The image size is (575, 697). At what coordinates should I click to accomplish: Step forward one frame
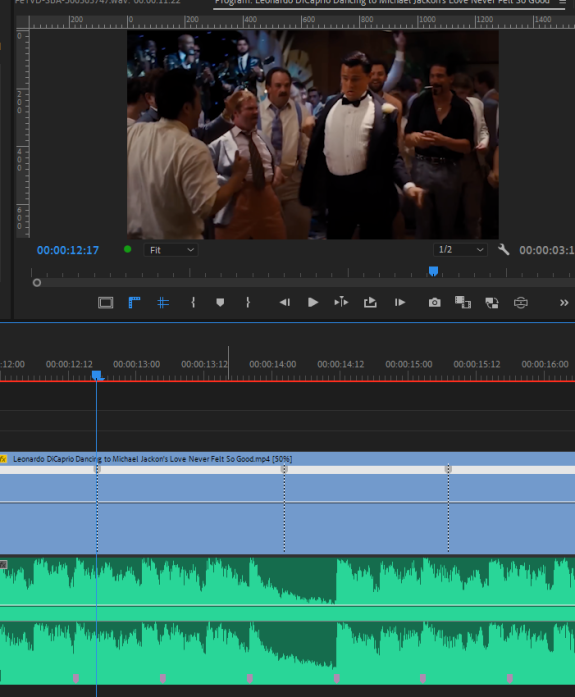(399, 303)
